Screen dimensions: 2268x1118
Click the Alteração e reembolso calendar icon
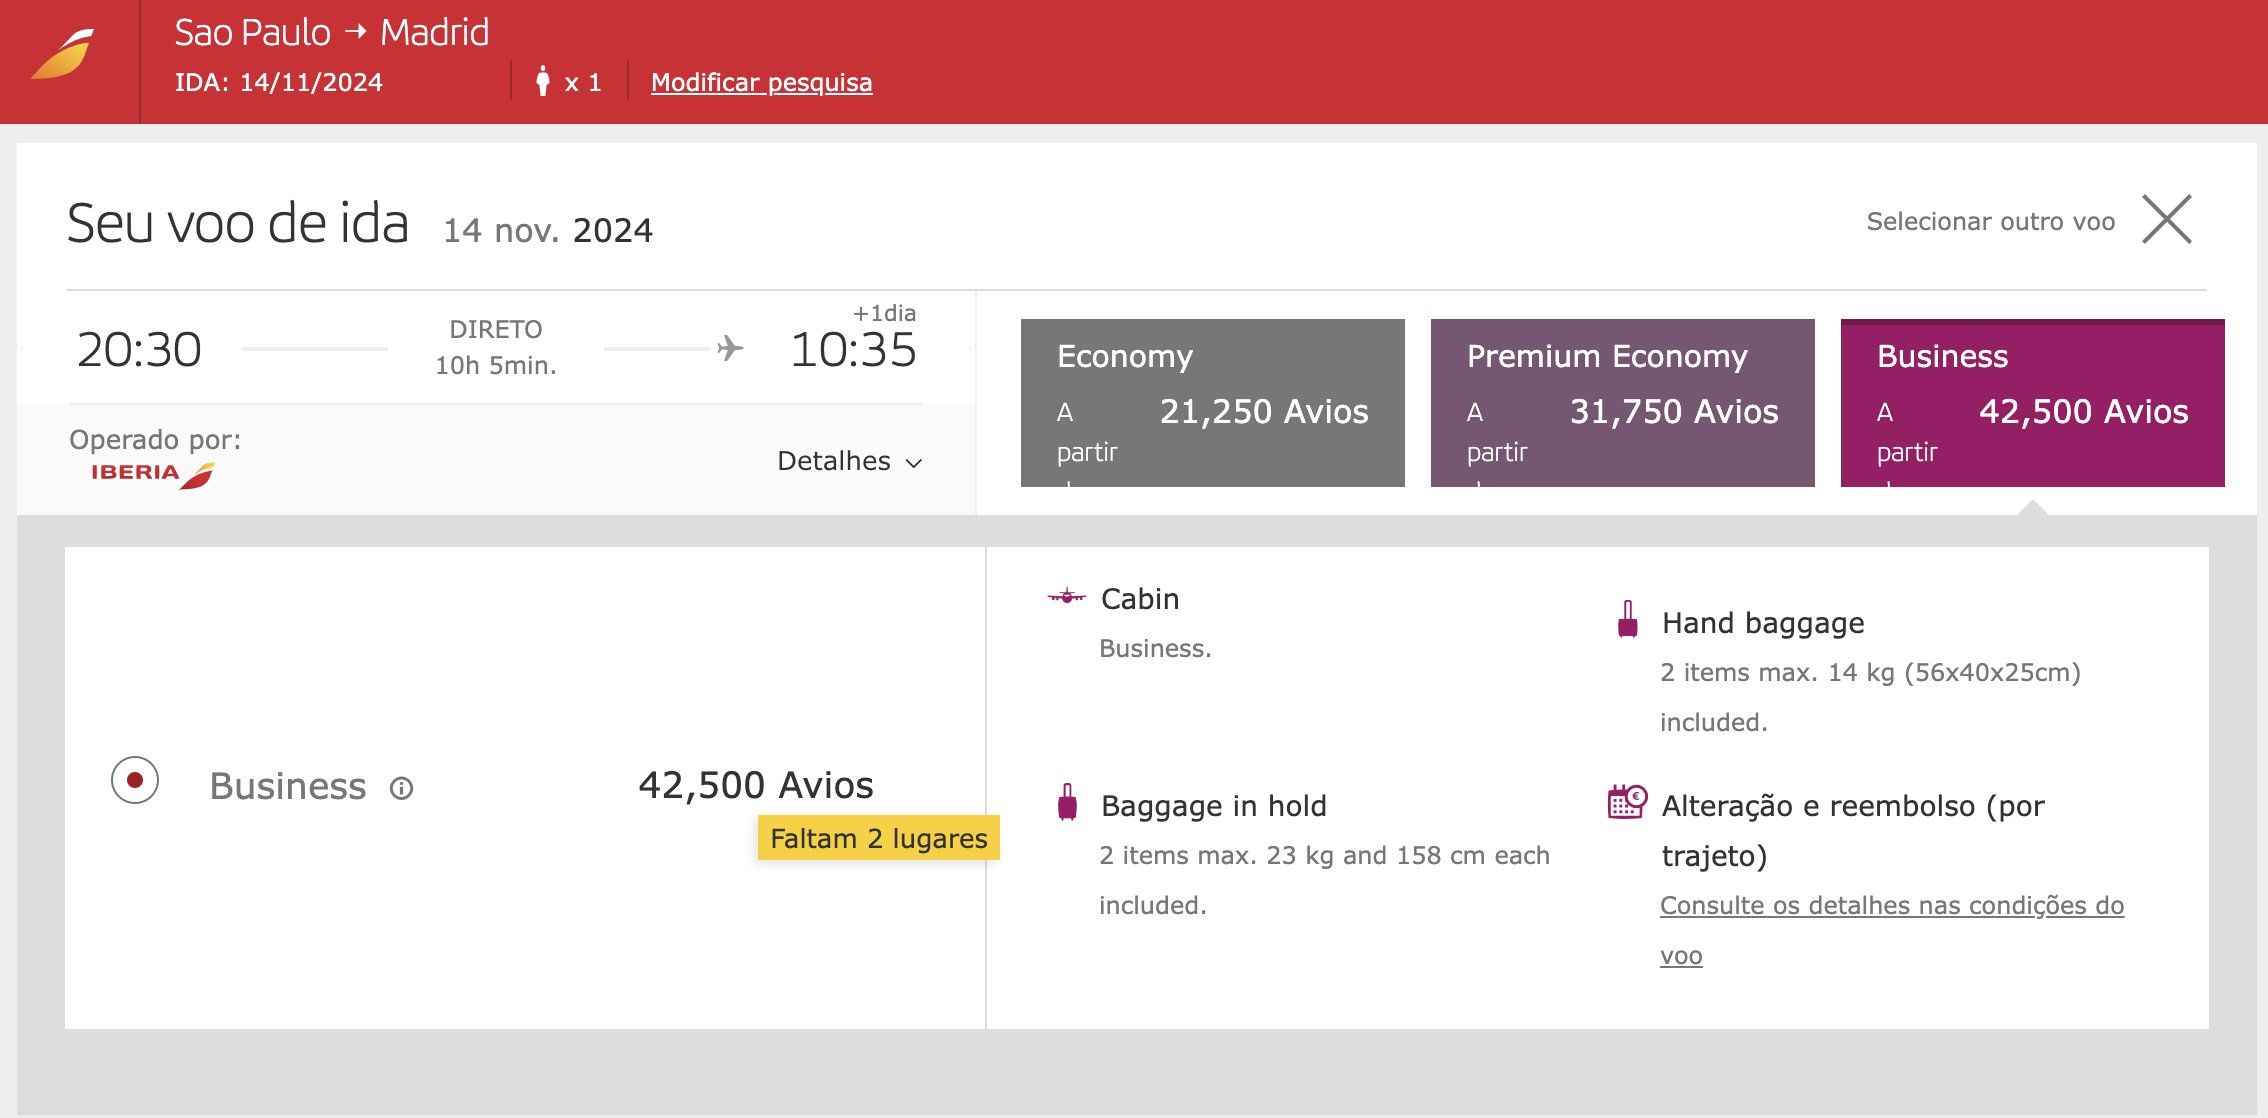1627,802
